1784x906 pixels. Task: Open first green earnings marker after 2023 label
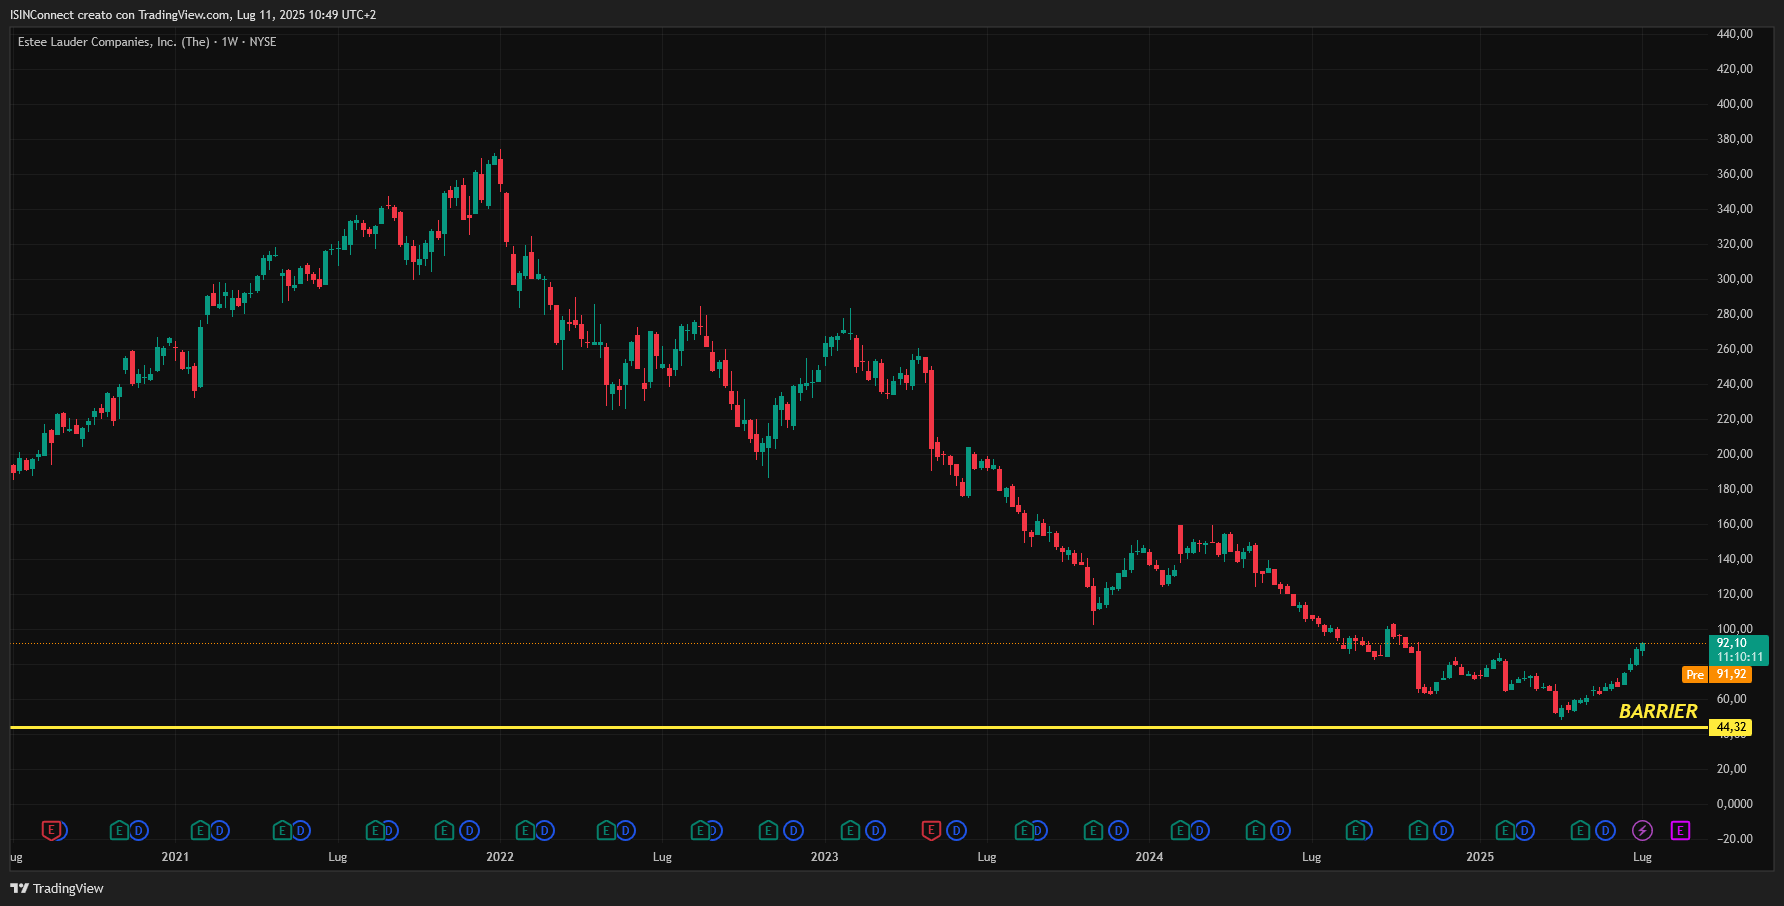(x=850, y=830)
